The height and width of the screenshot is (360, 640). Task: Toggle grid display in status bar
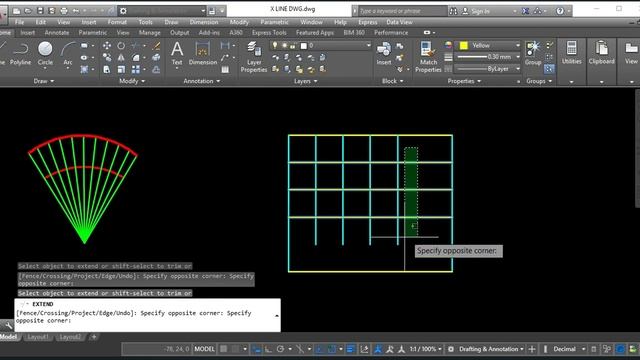(x=224, y=349)
